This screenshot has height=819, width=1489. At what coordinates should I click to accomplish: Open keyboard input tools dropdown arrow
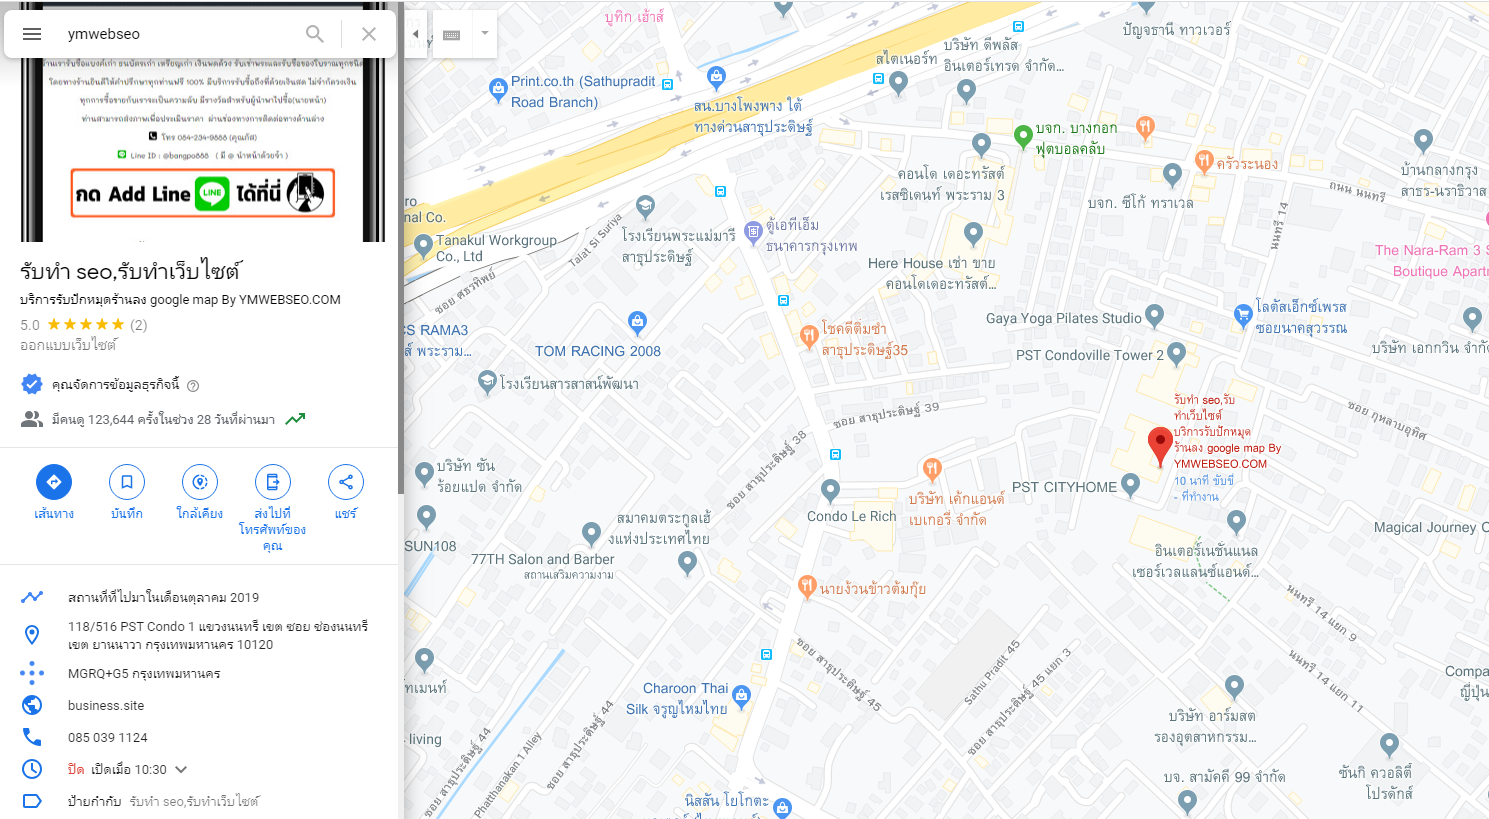click(485, 34)
